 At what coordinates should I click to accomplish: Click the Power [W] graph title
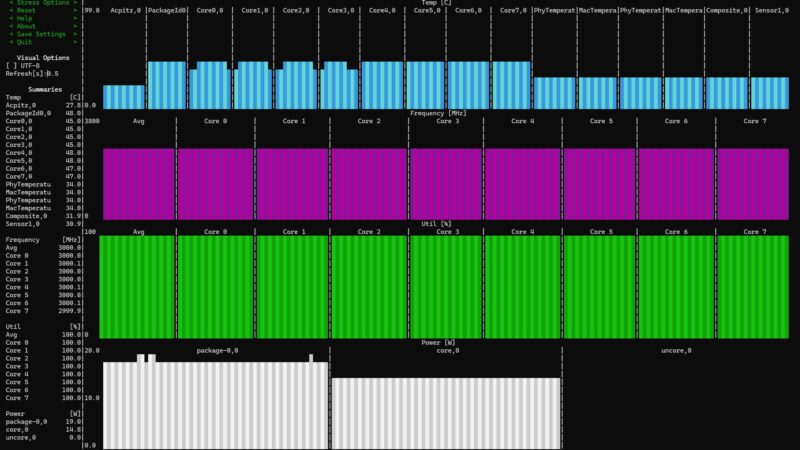(438, 343)
